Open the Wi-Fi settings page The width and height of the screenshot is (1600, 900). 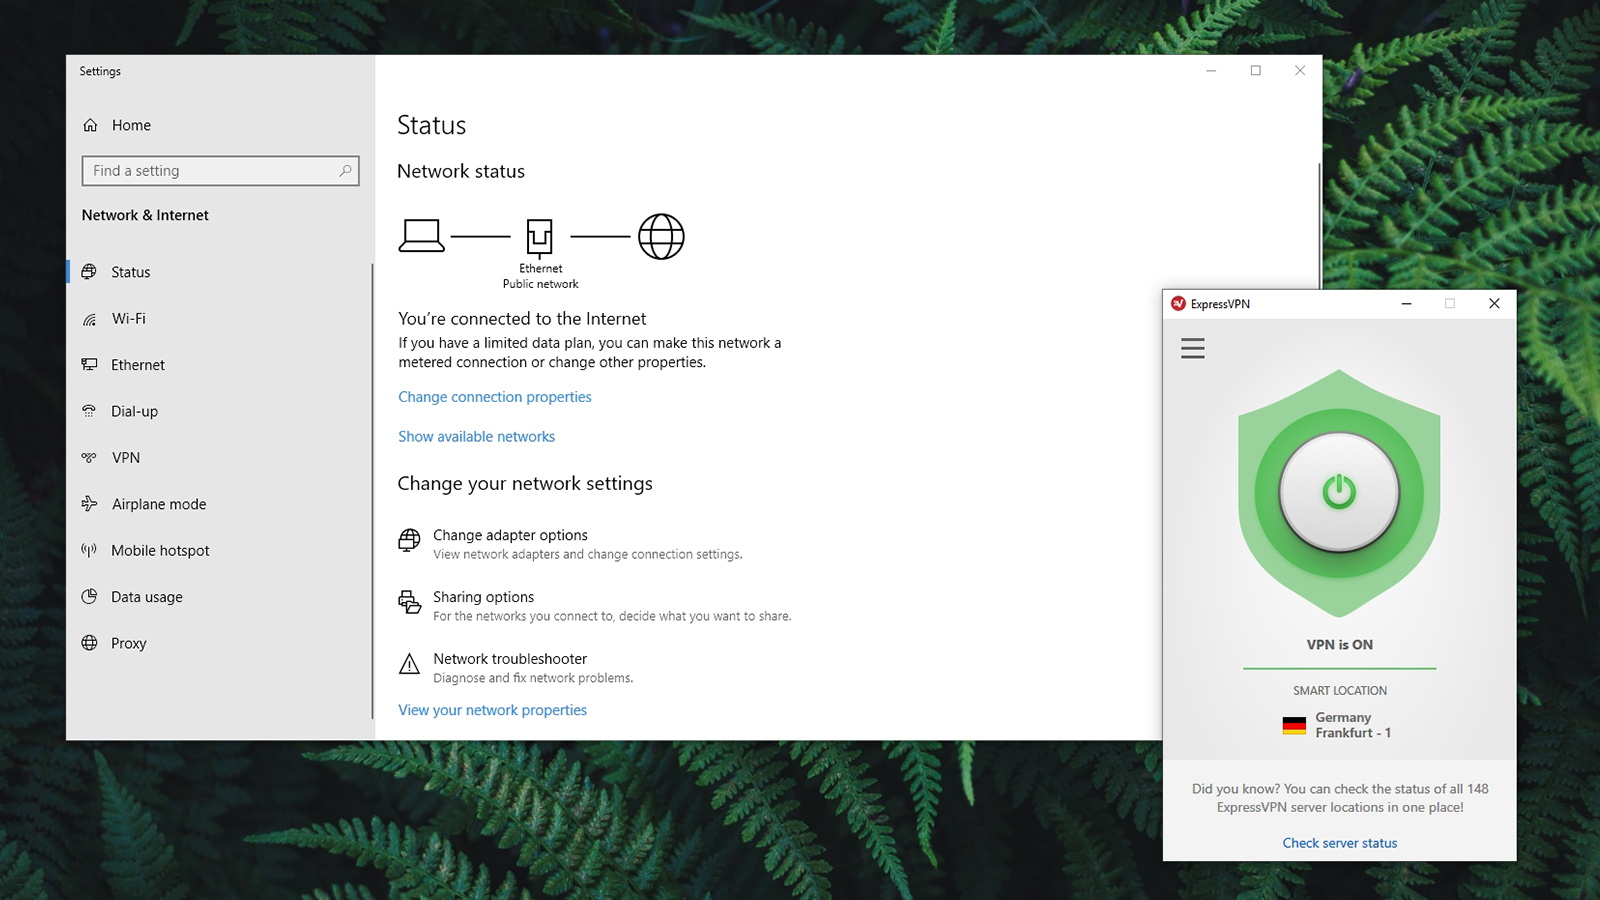pyautogui.click(x=128, y=319)
